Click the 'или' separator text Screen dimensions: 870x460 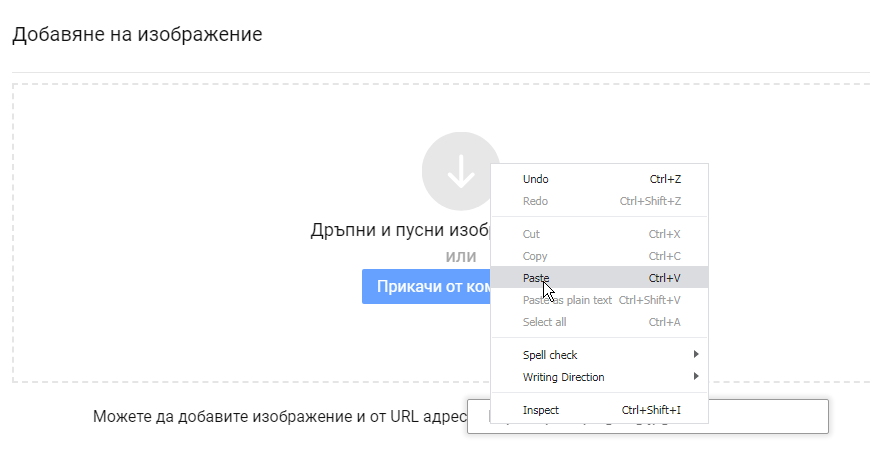point(461,257)
